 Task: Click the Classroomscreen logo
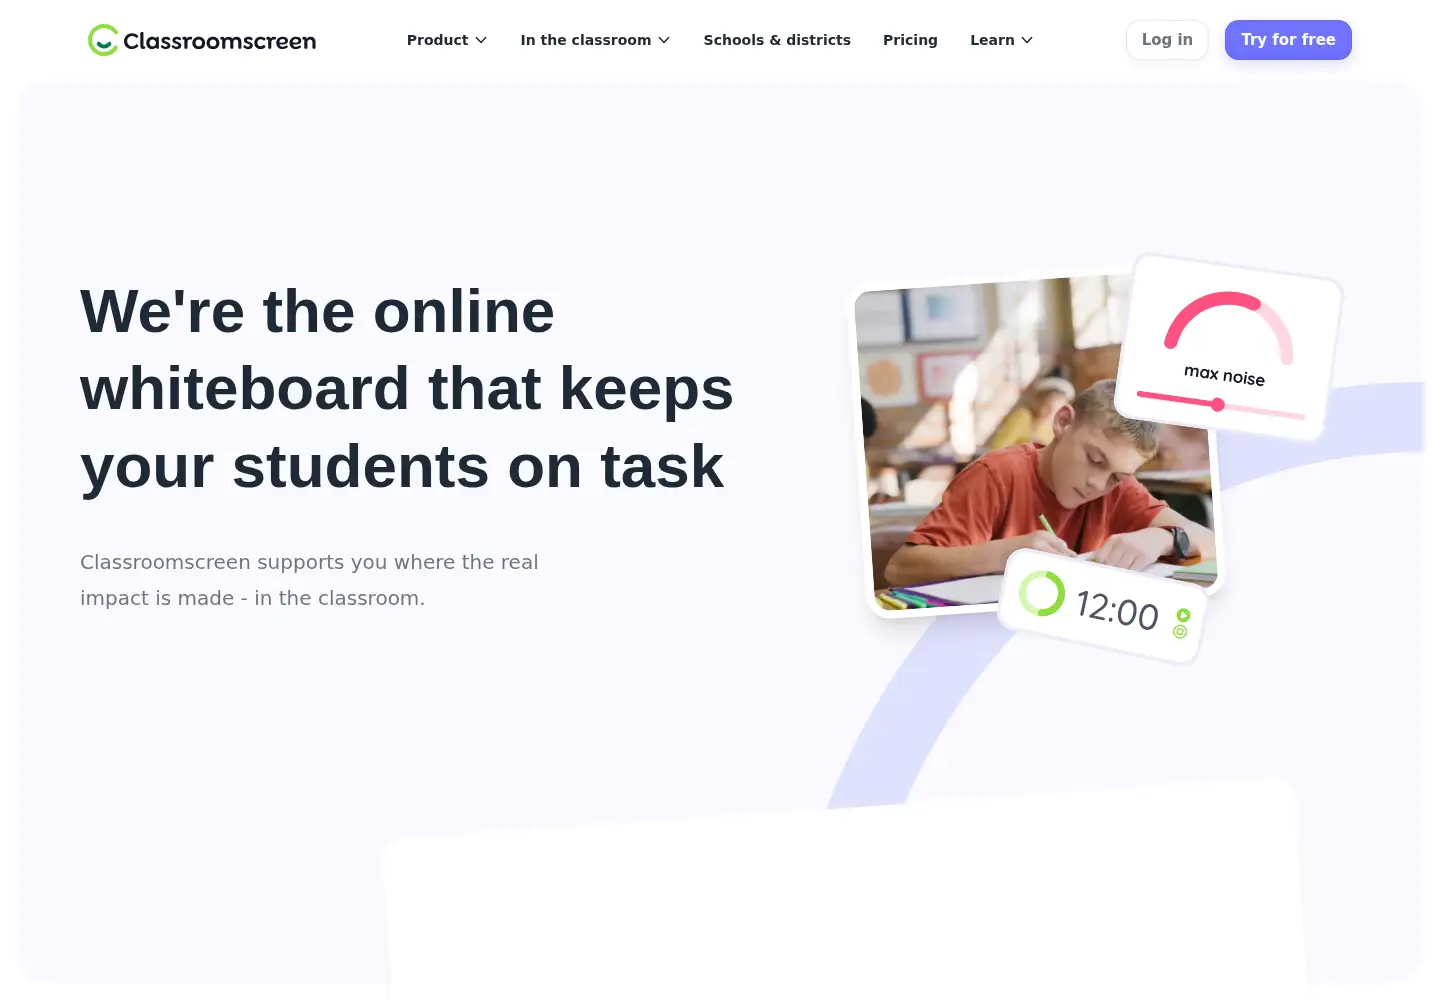(x=202, y=40)
